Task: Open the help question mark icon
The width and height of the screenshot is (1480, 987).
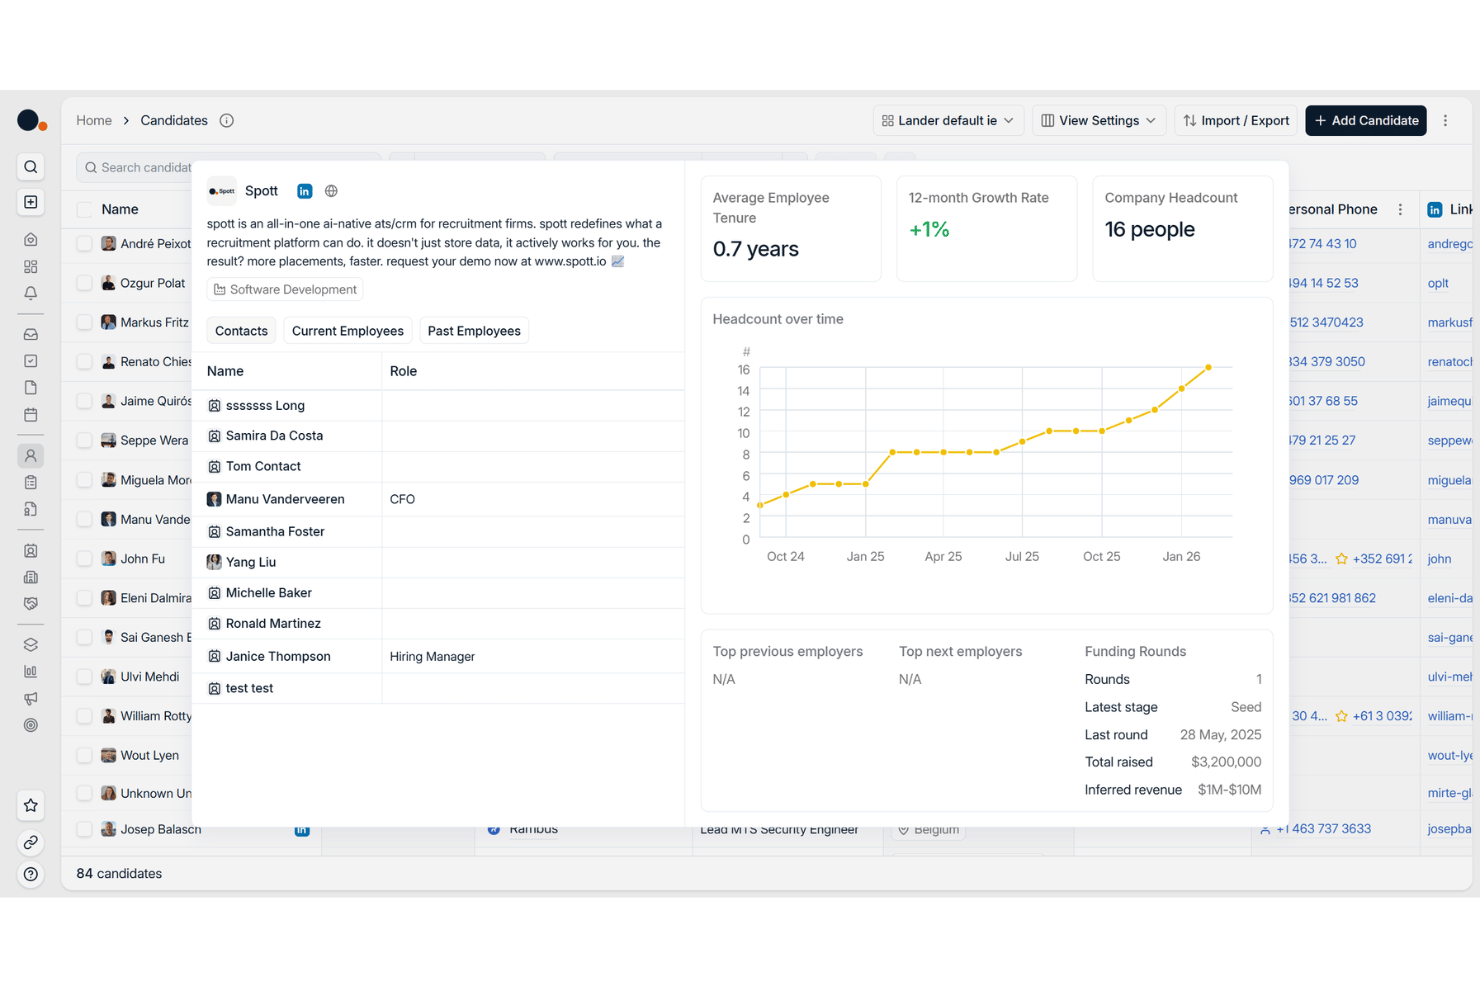Action: pyautogui.click(x=31, y=874)
